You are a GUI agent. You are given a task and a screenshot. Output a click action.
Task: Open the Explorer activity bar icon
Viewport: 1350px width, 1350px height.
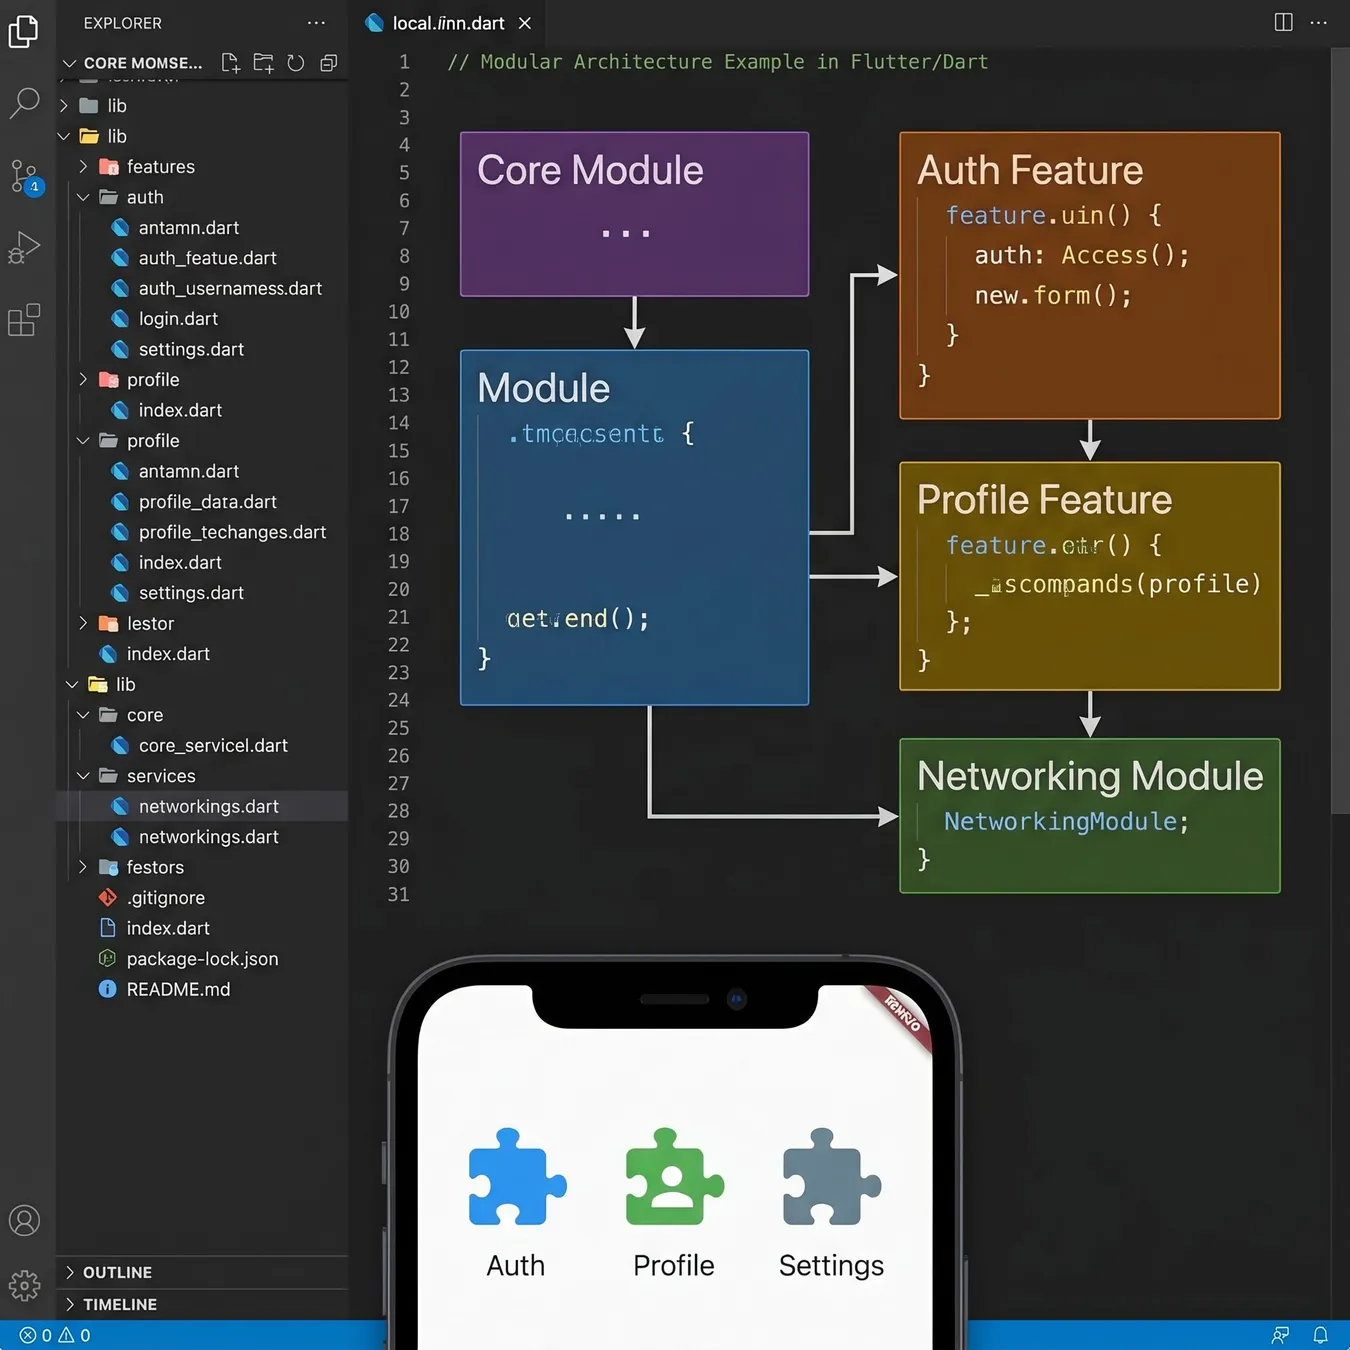[x=23, y=32]
